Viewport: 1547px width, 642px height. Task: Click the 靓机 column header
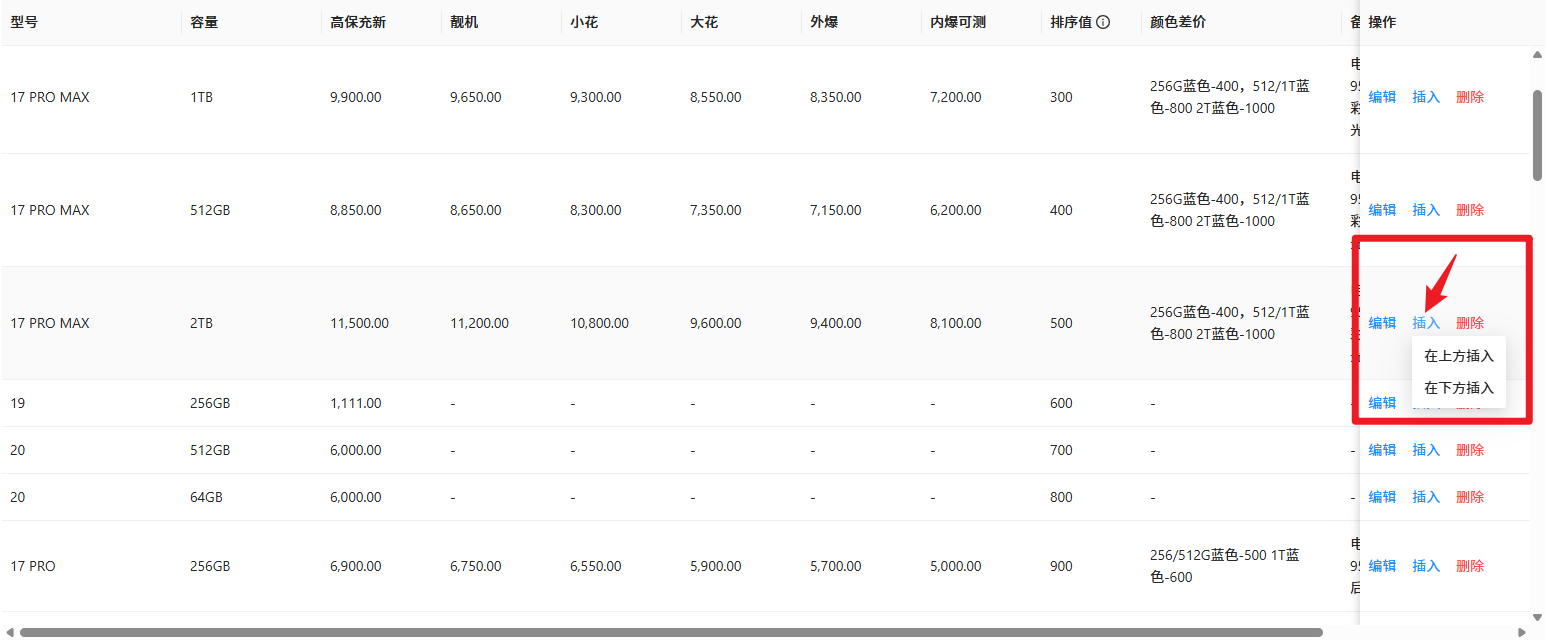pos(464,22)
